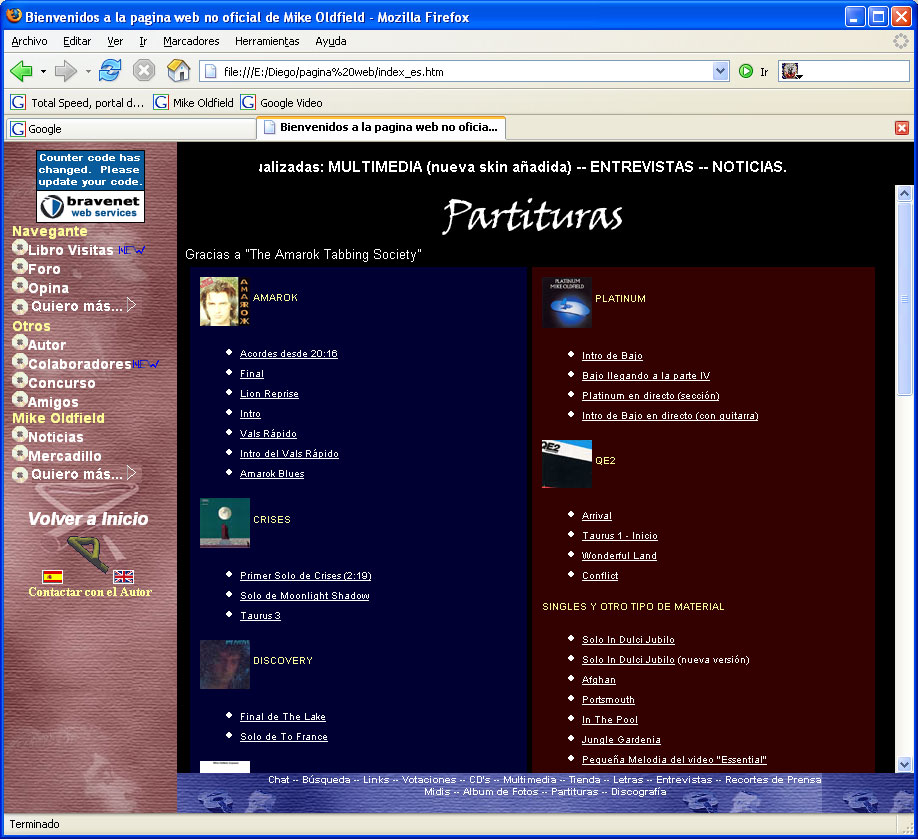The height and width of the screenshot is (839, 918).
Task: Open Intro de Bajo link under Platinum
Action: coord(612,355)
